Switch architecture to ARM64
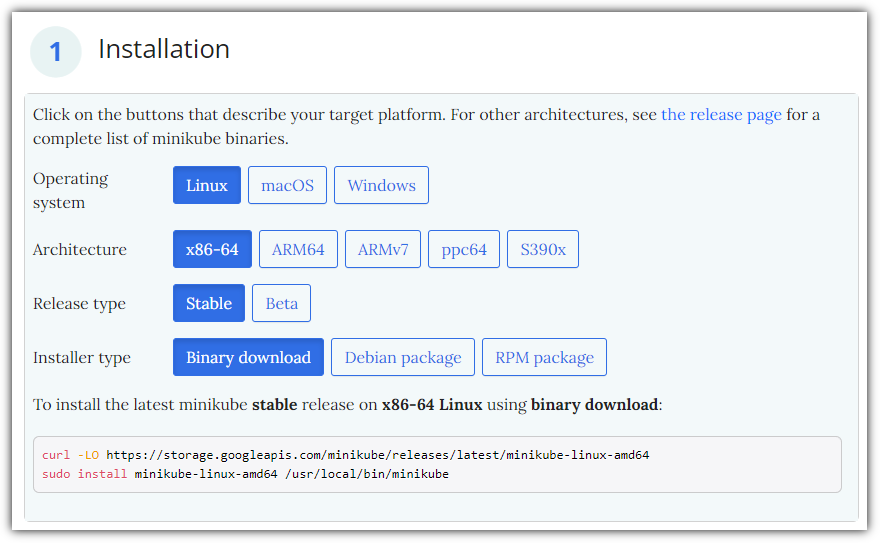This screenshot has width=880, height=543. [x=298, y=249]
